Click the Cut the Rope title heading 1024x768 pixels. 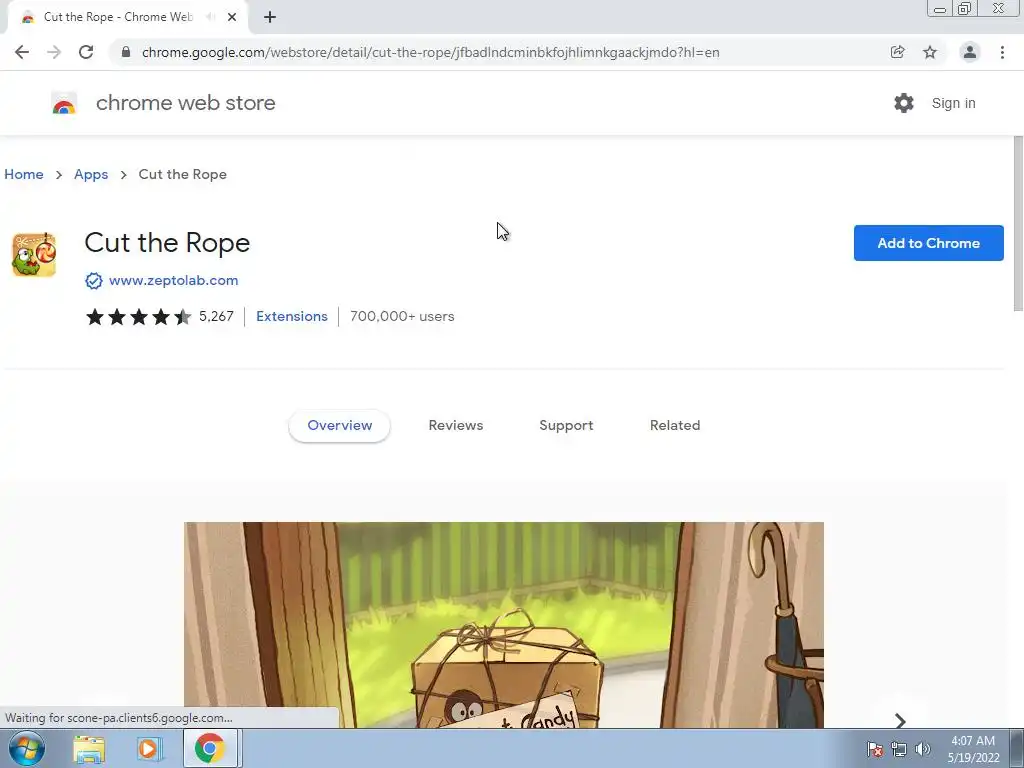(167, 243)
